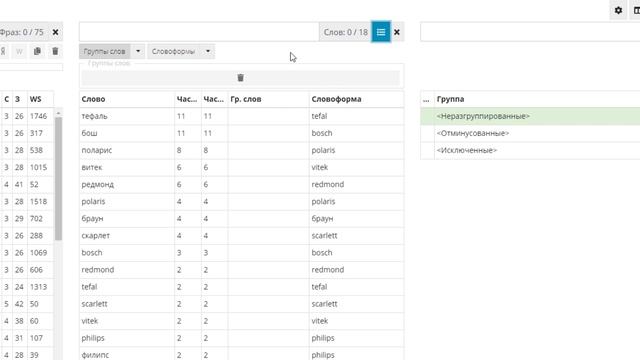Viewport: 640px width, 360px height.
Task: Clear the phrases filter with the X icon
Action: [56, 32]
